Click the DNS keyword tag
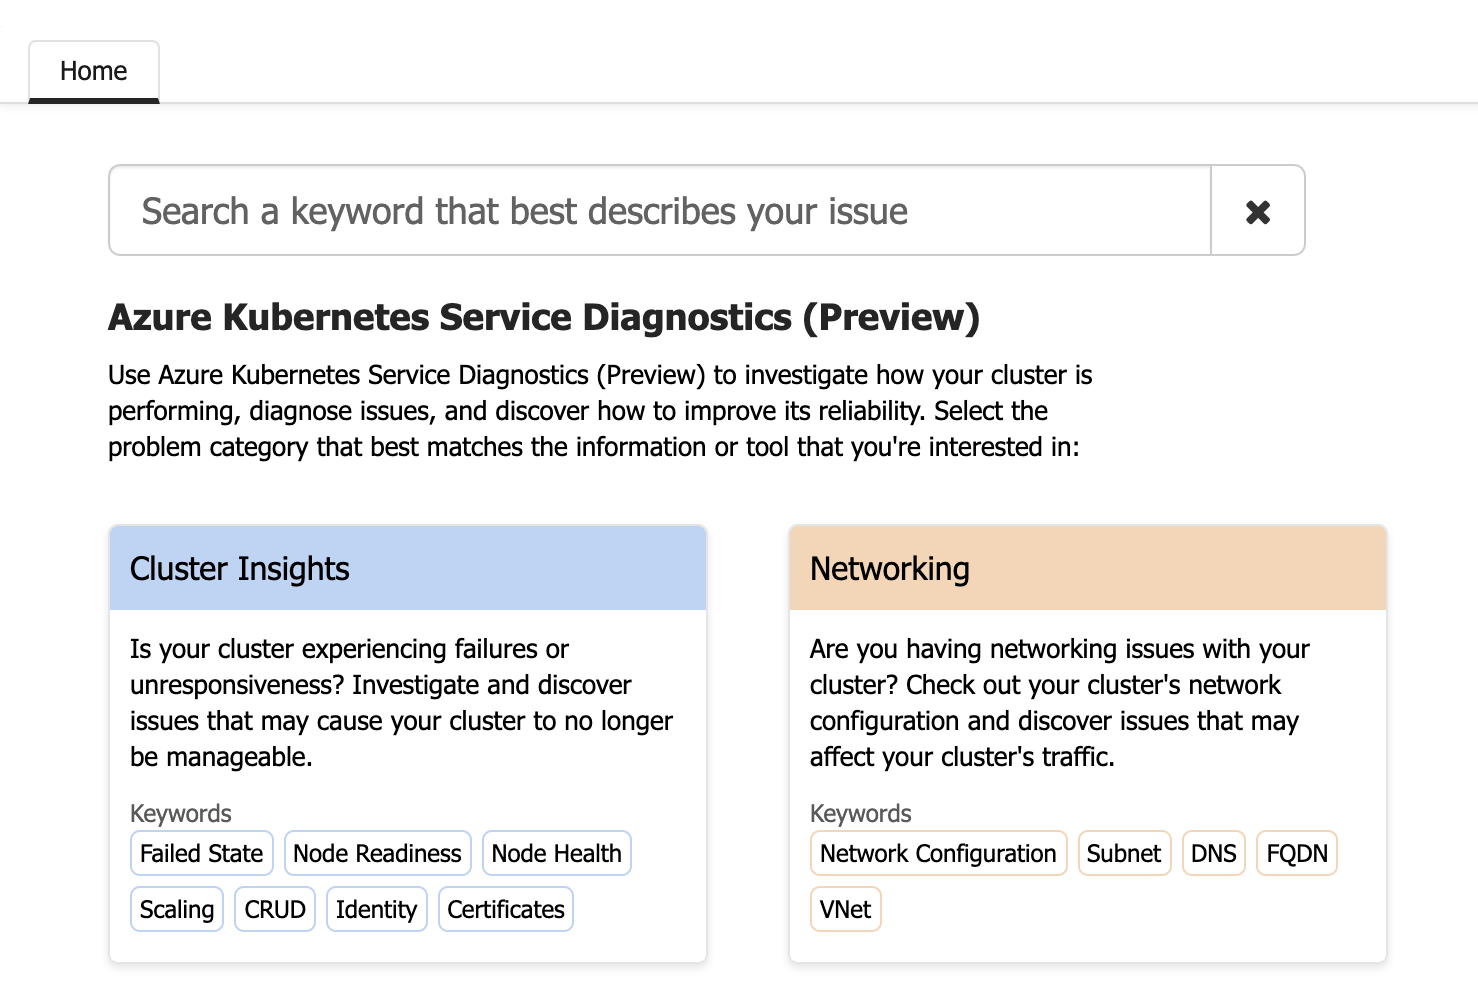The image size is (1478, 984). [1213, 853]
